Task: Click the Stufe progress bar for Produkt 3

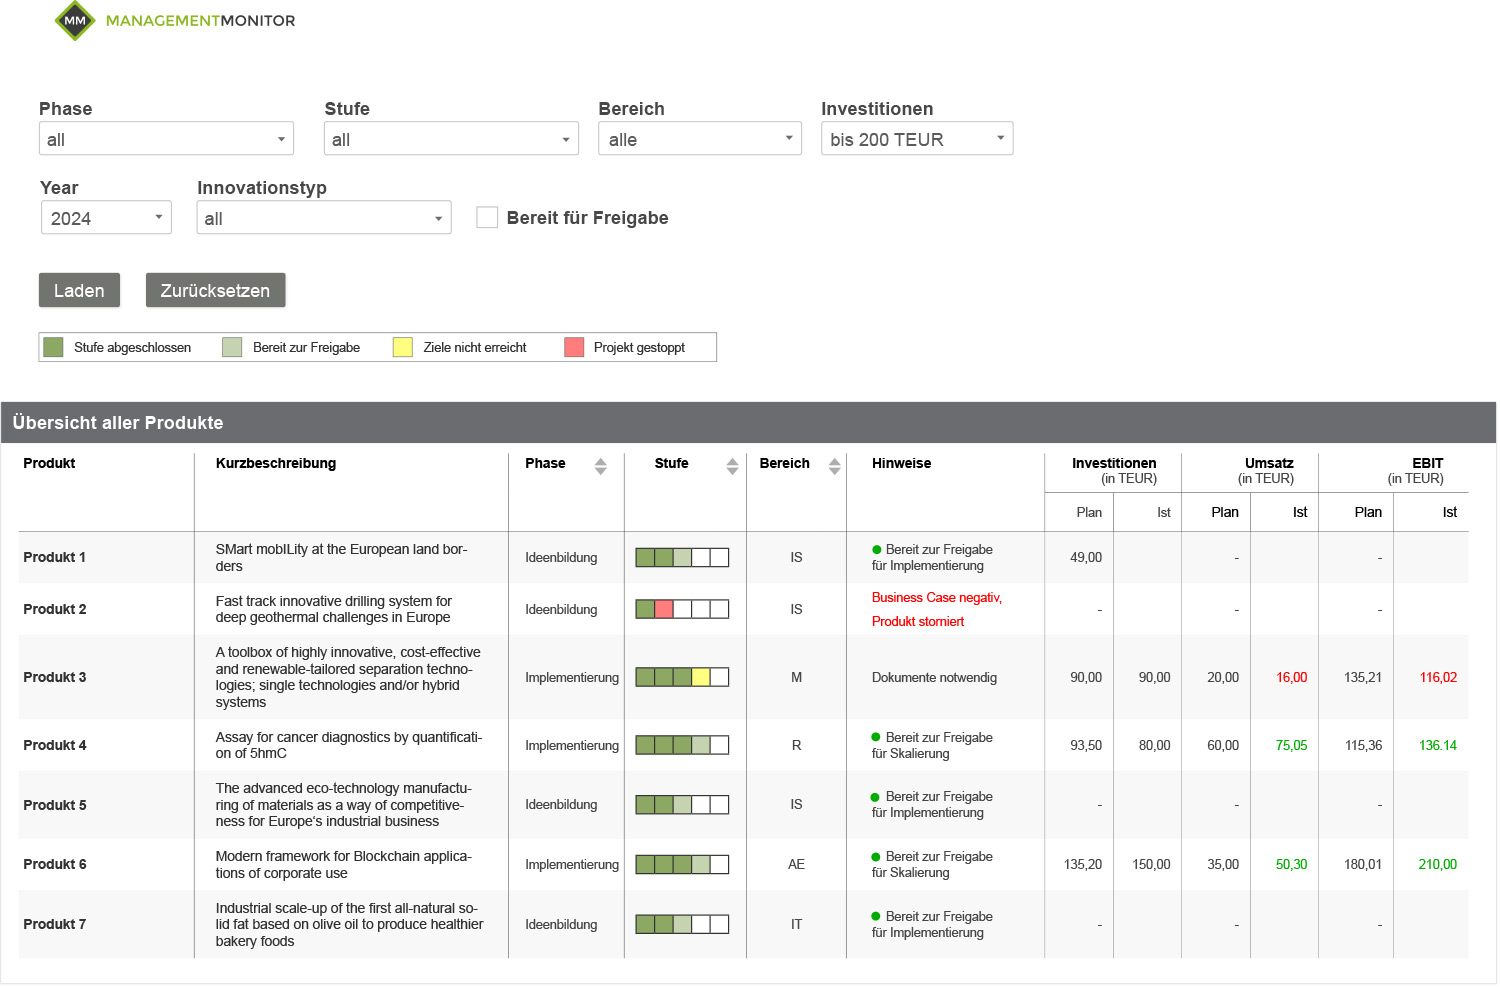Action: click(682, 677)
